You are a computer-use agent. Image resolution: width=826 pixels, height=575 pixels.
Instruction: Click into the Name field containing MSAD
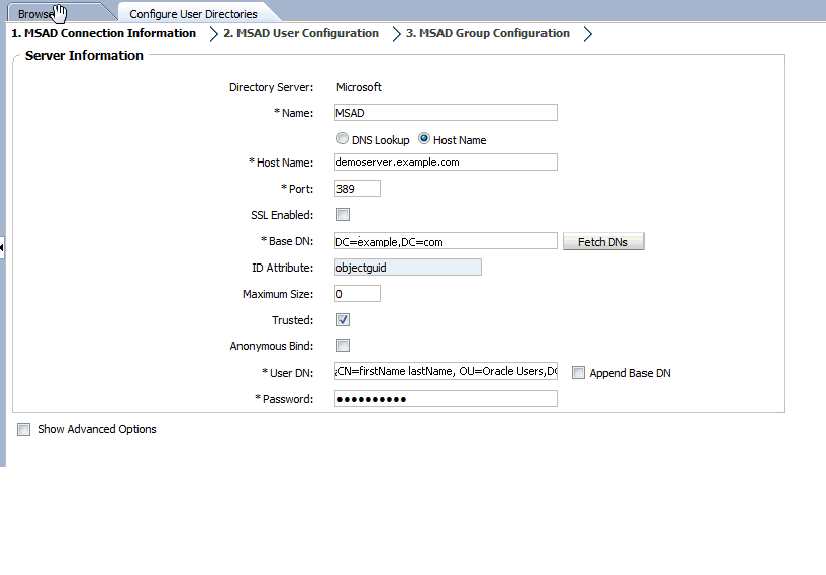click(446, 113)
